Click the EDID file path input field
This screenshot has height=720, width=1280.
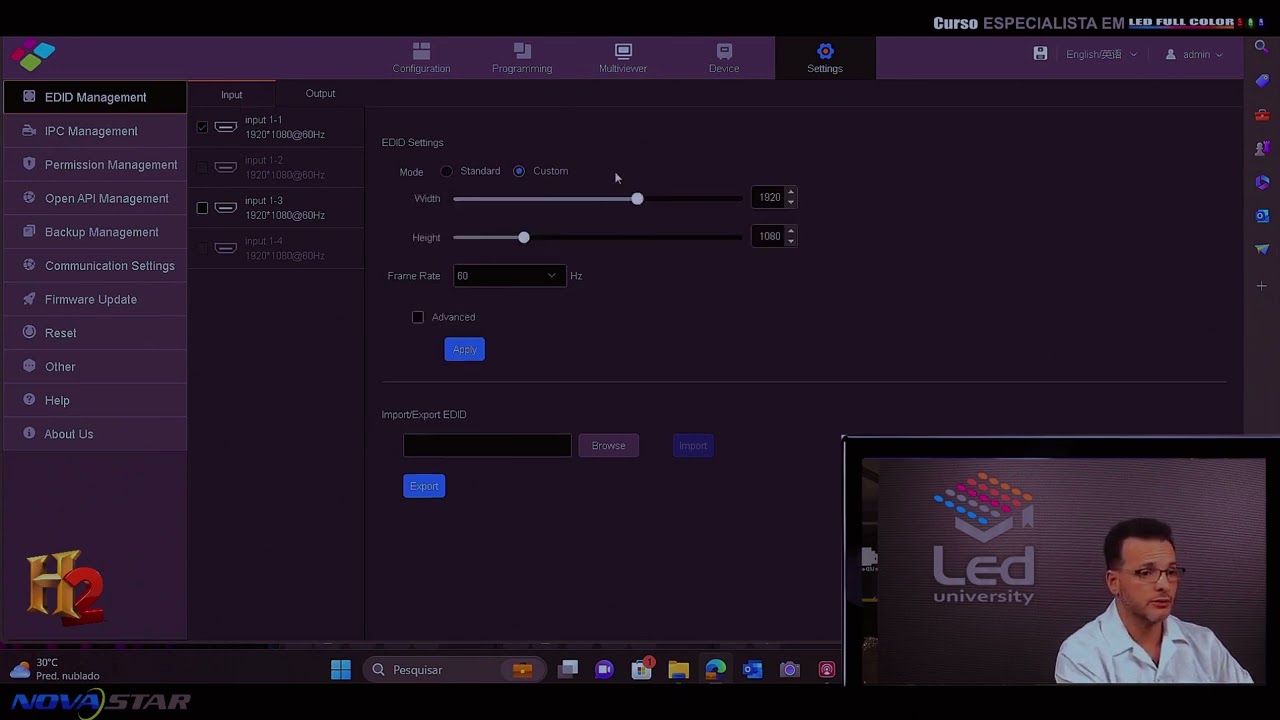tap(487, 446)
